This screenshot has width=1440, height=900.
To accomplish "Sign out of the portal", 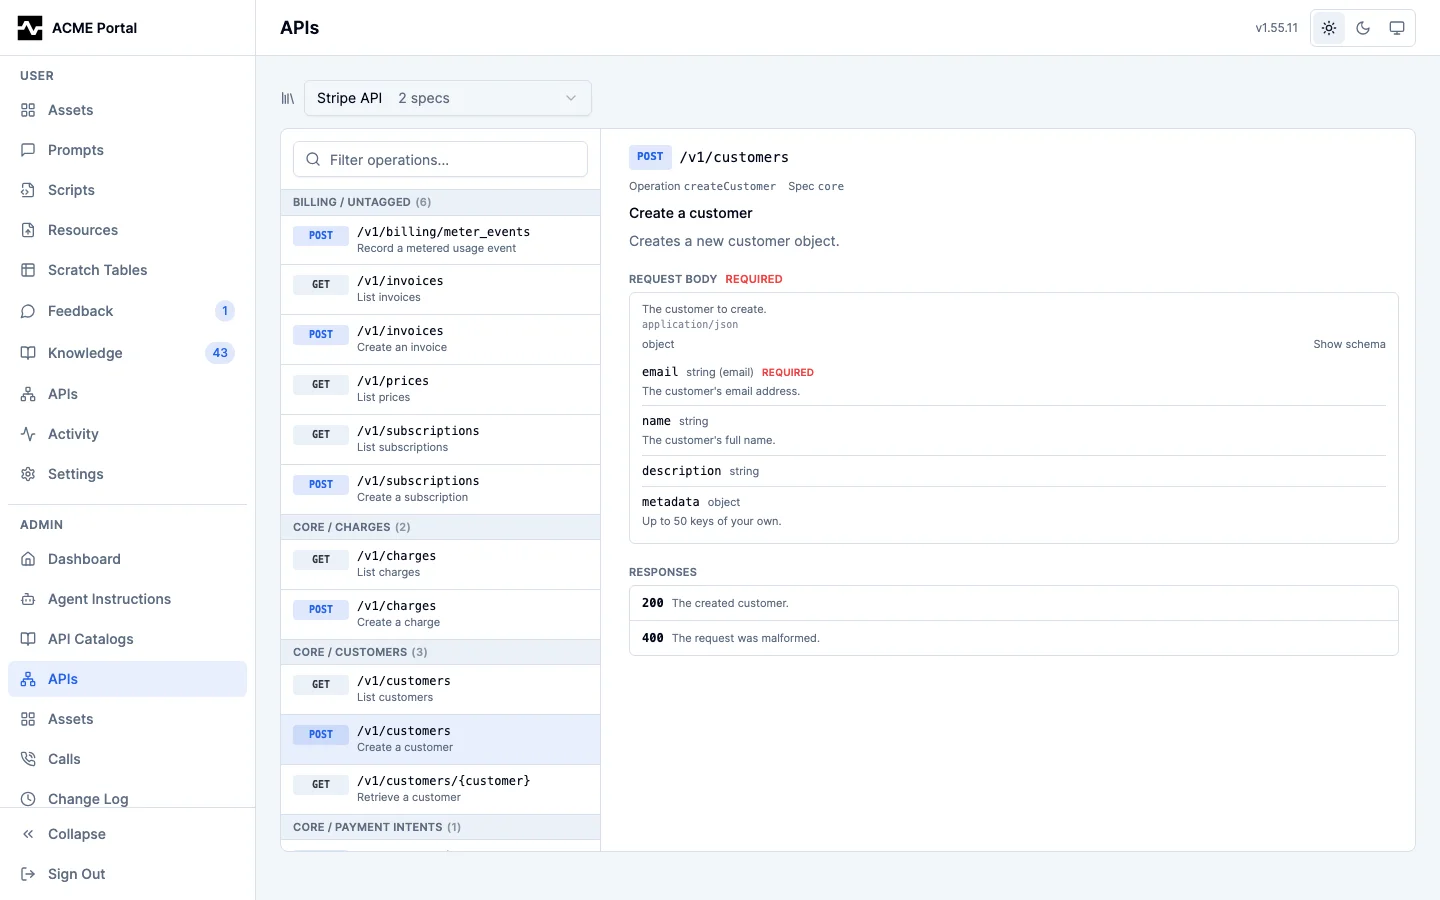I will (127, 874).
